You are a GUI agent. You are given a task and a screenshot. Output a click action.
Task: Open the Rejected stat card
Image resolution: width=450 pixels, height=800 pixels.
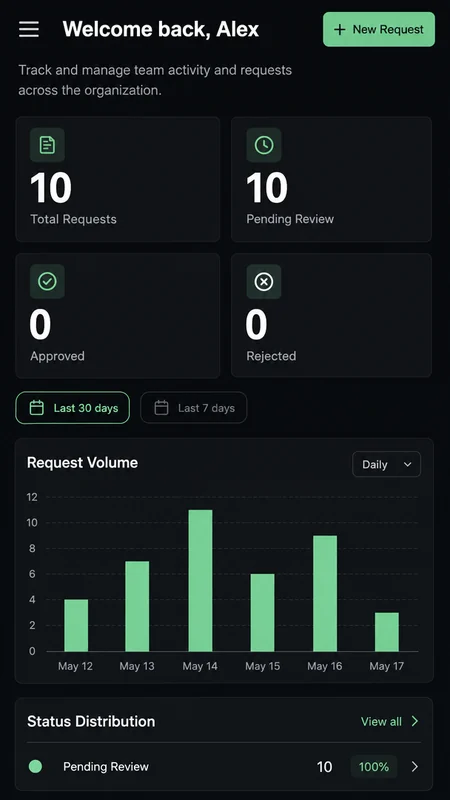[331, 315]
